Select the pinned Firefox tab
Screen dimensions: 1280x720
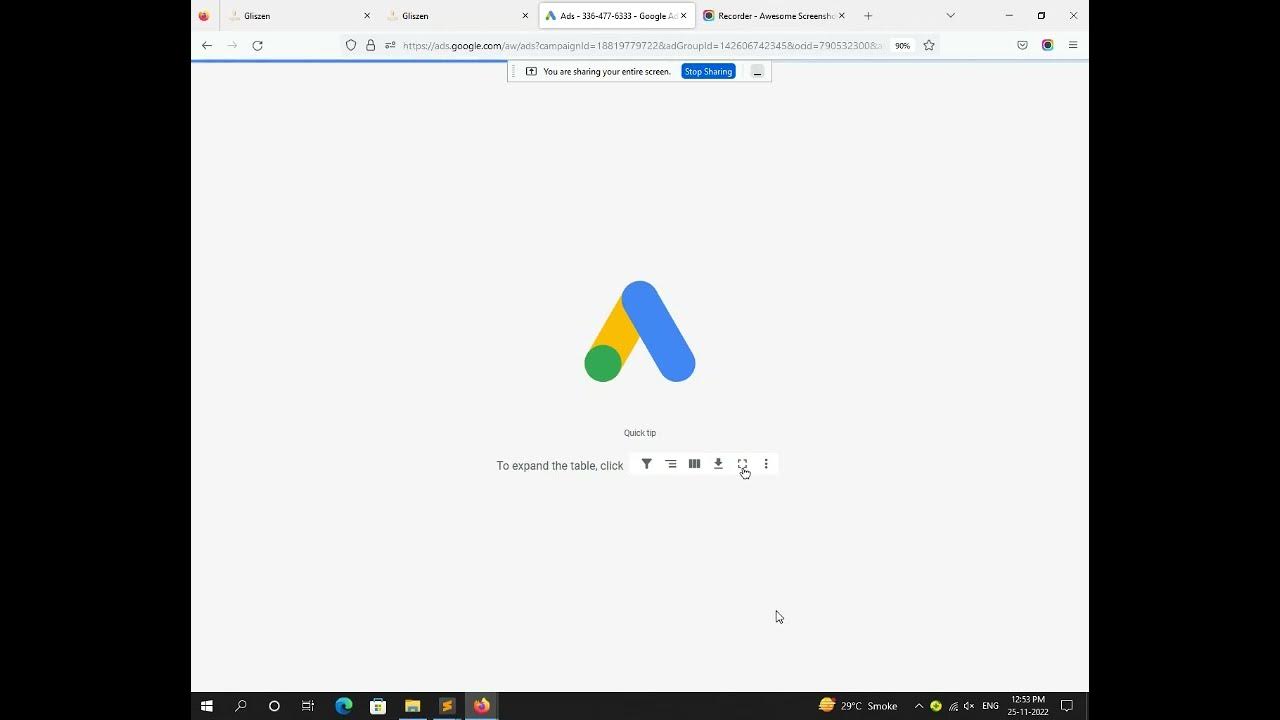click(204, 16)
